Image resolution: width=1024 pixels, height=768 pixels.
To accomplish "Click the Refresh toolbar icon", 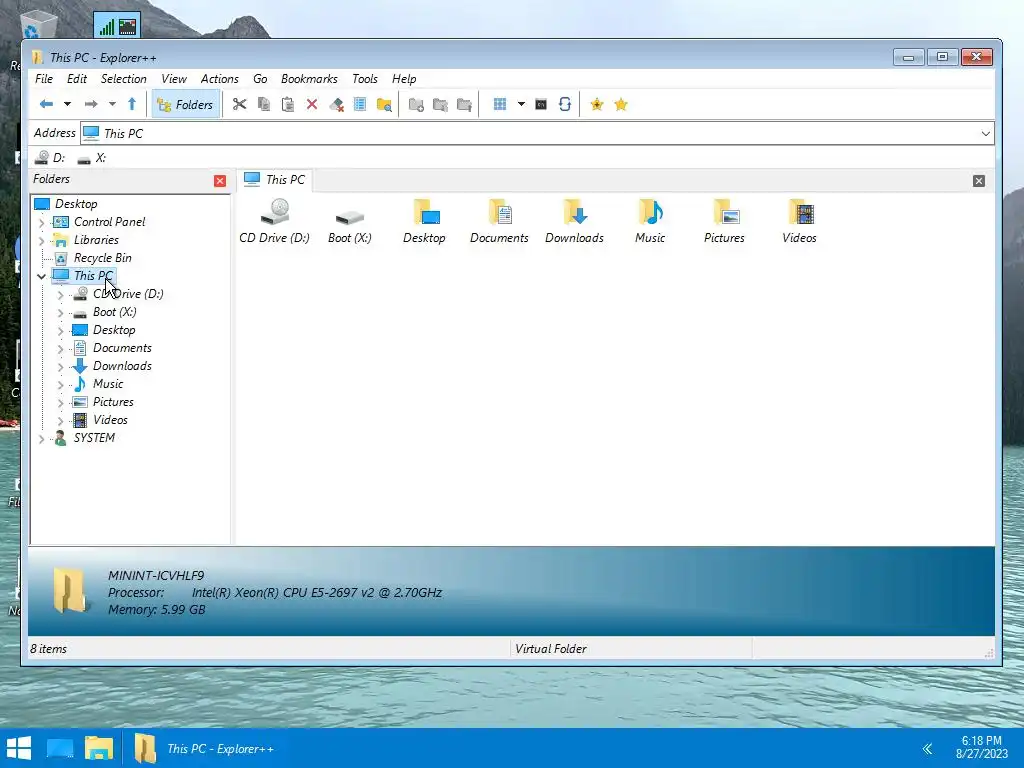I will 565,104.
